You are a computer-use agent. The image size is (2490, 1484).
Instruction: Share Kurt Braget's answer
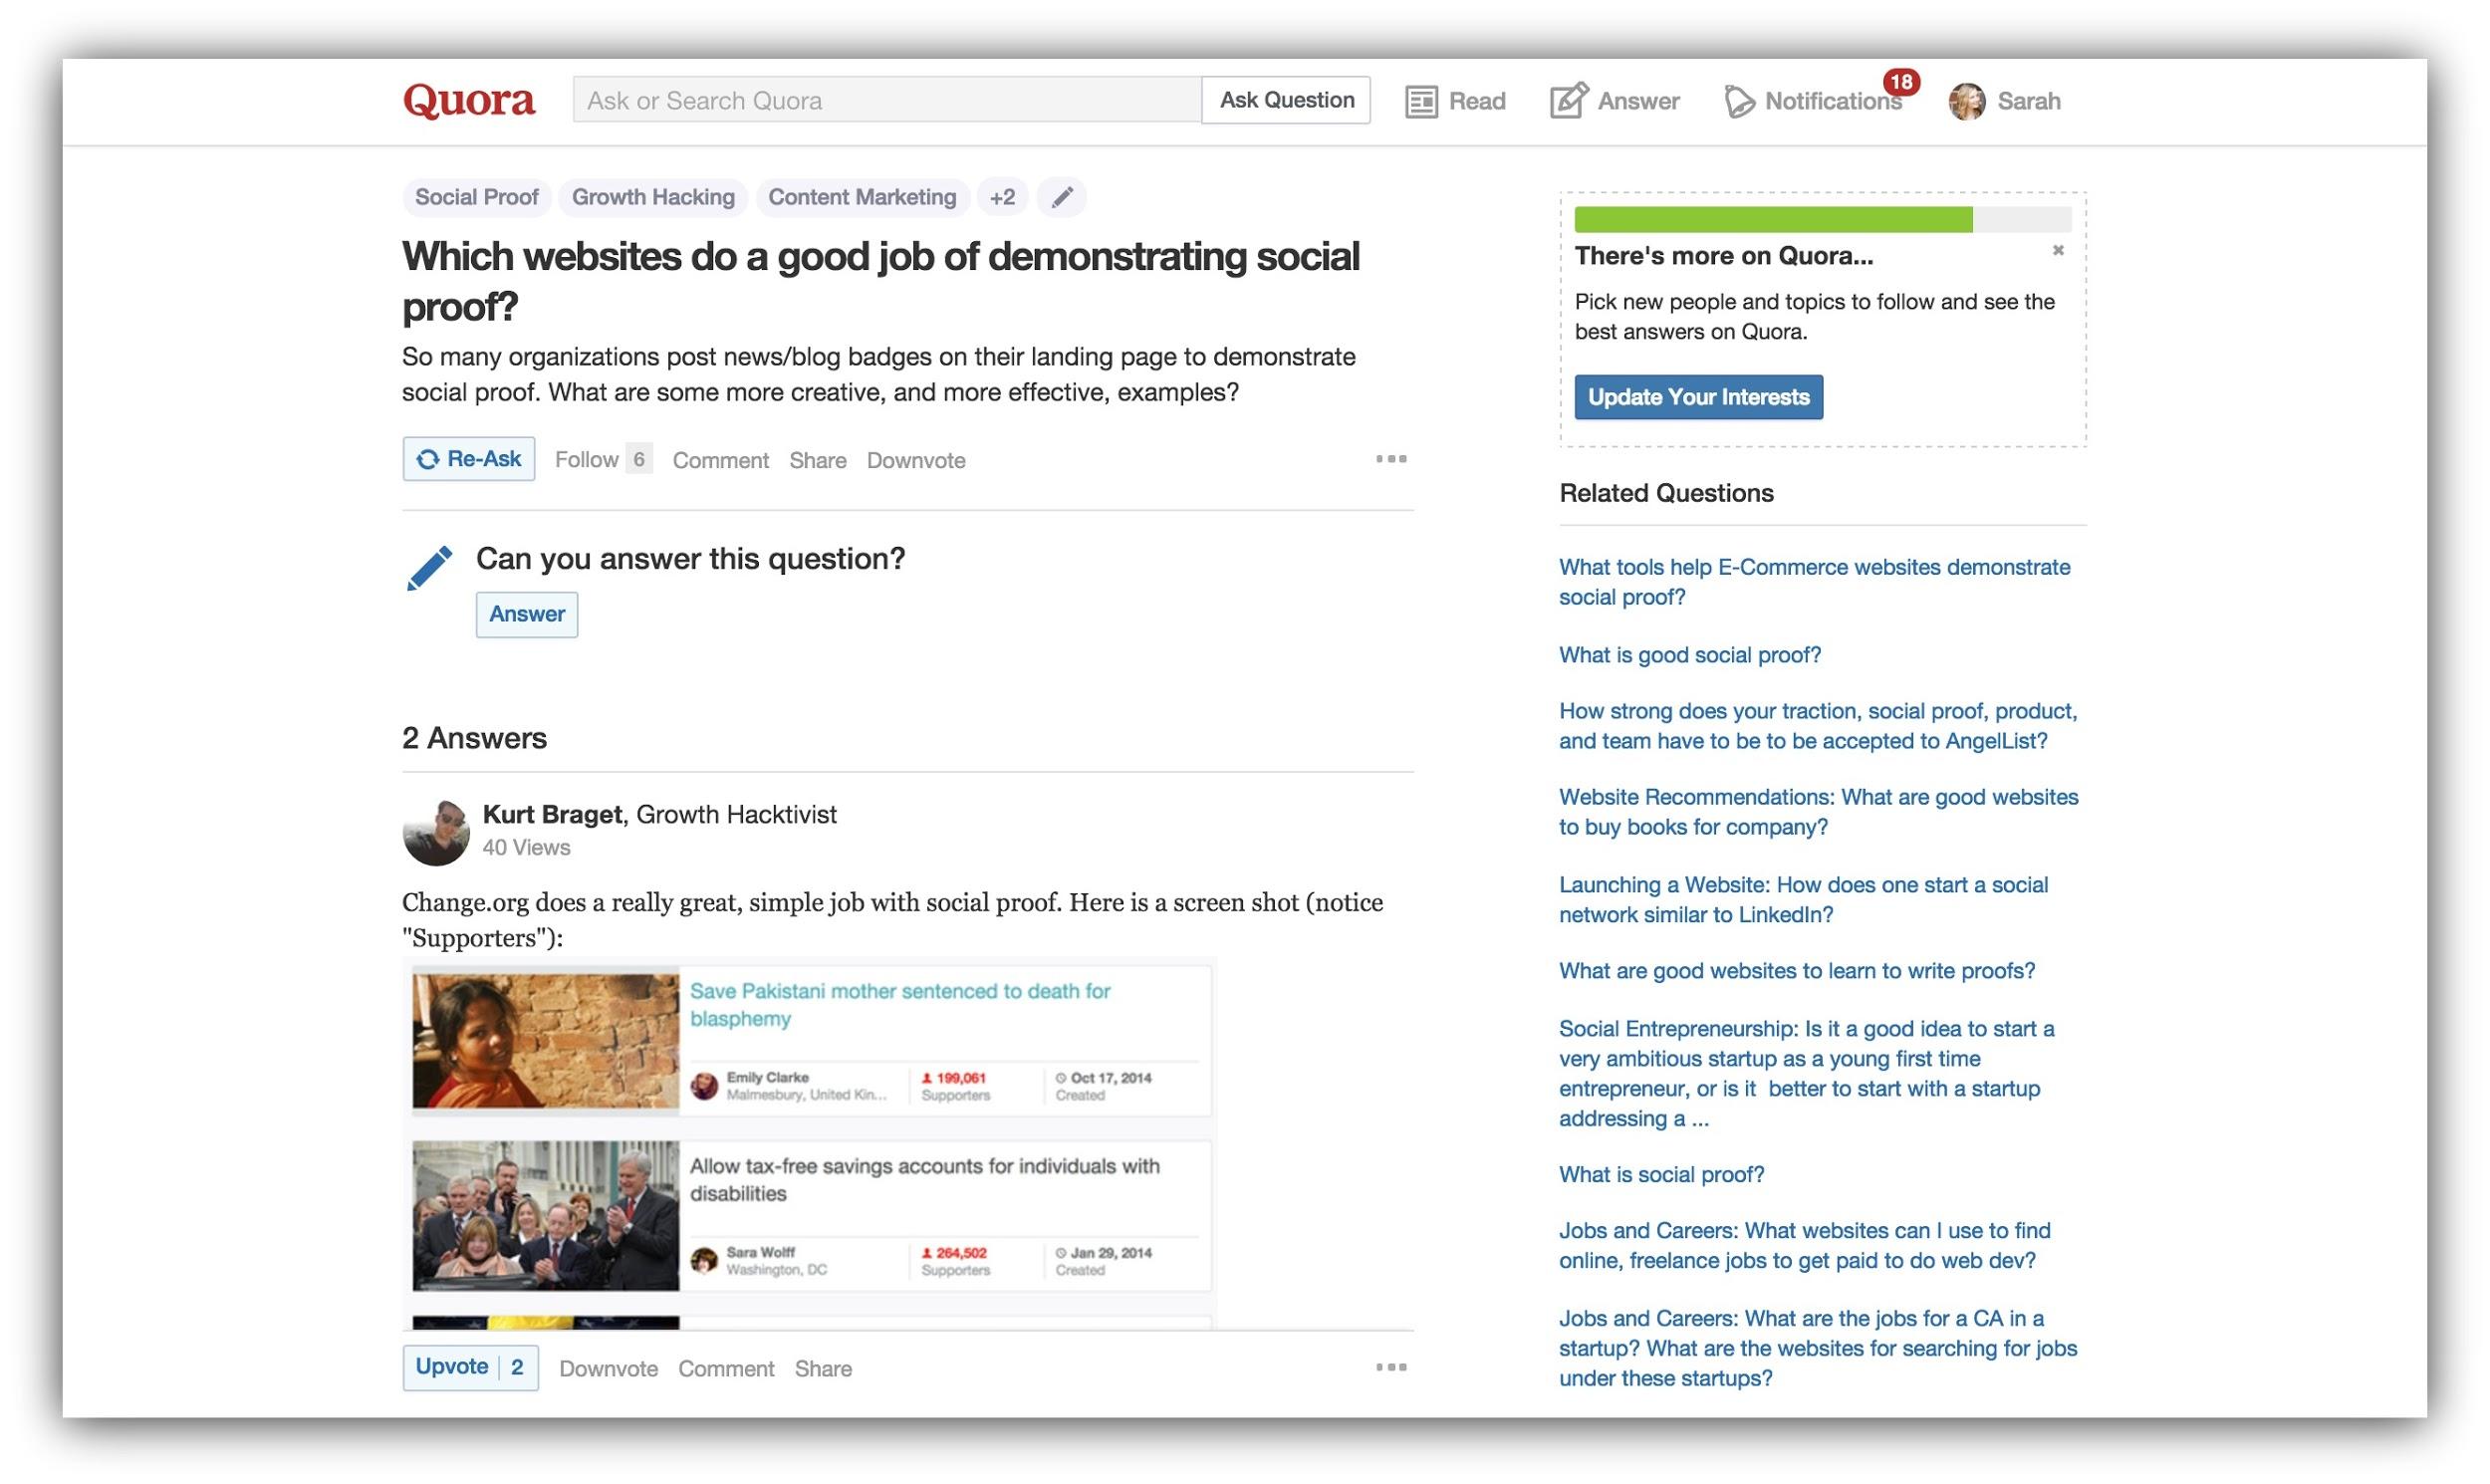[823, 1369]
